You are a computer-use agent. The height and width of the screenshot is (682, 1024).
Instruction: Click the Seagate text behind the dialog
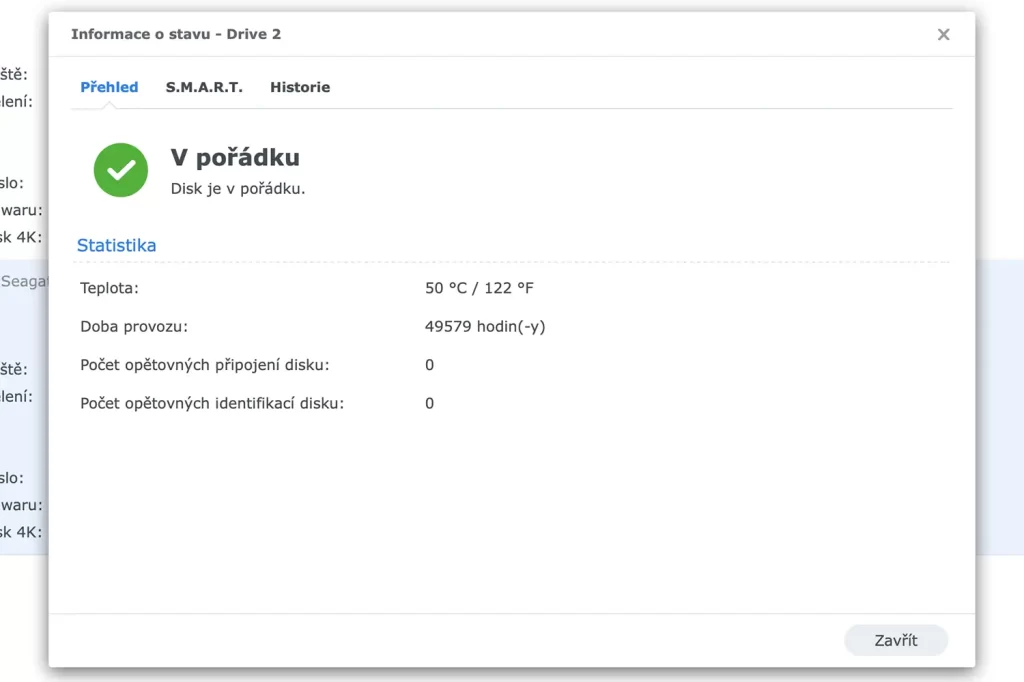[24, 282]
